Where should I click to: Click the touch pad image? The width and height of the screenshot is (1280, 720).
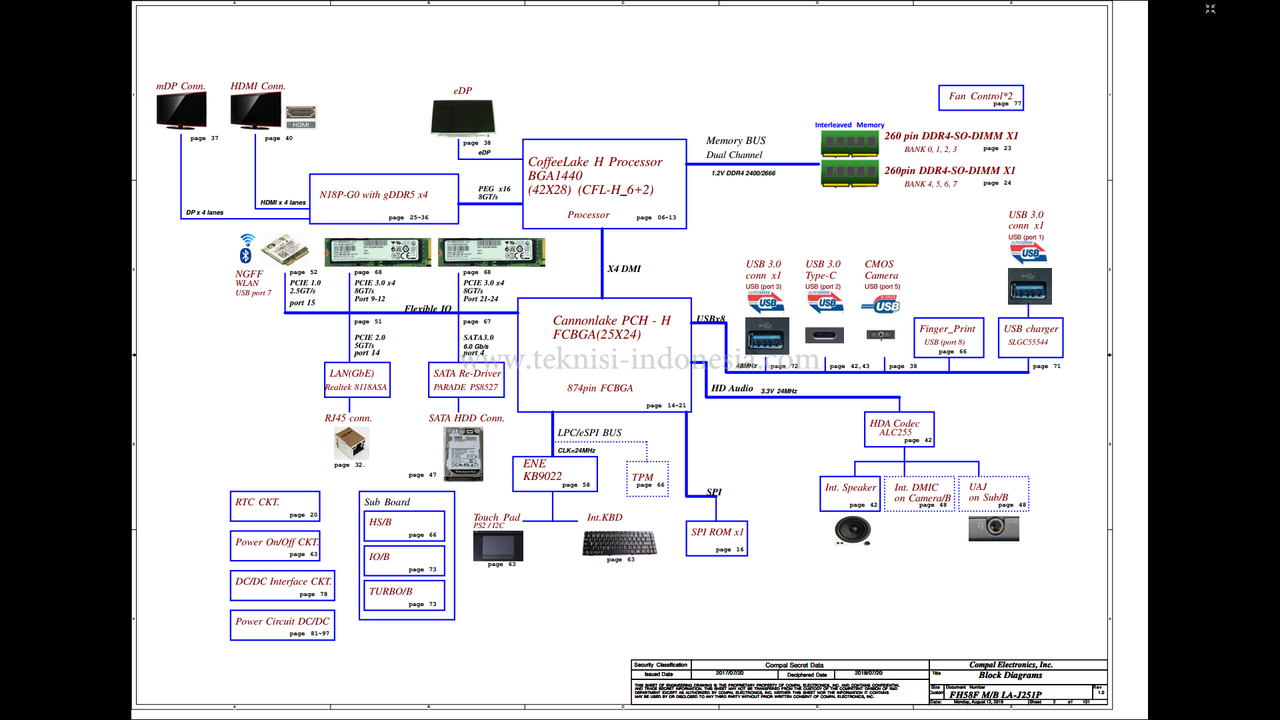[x=497, y=545]
